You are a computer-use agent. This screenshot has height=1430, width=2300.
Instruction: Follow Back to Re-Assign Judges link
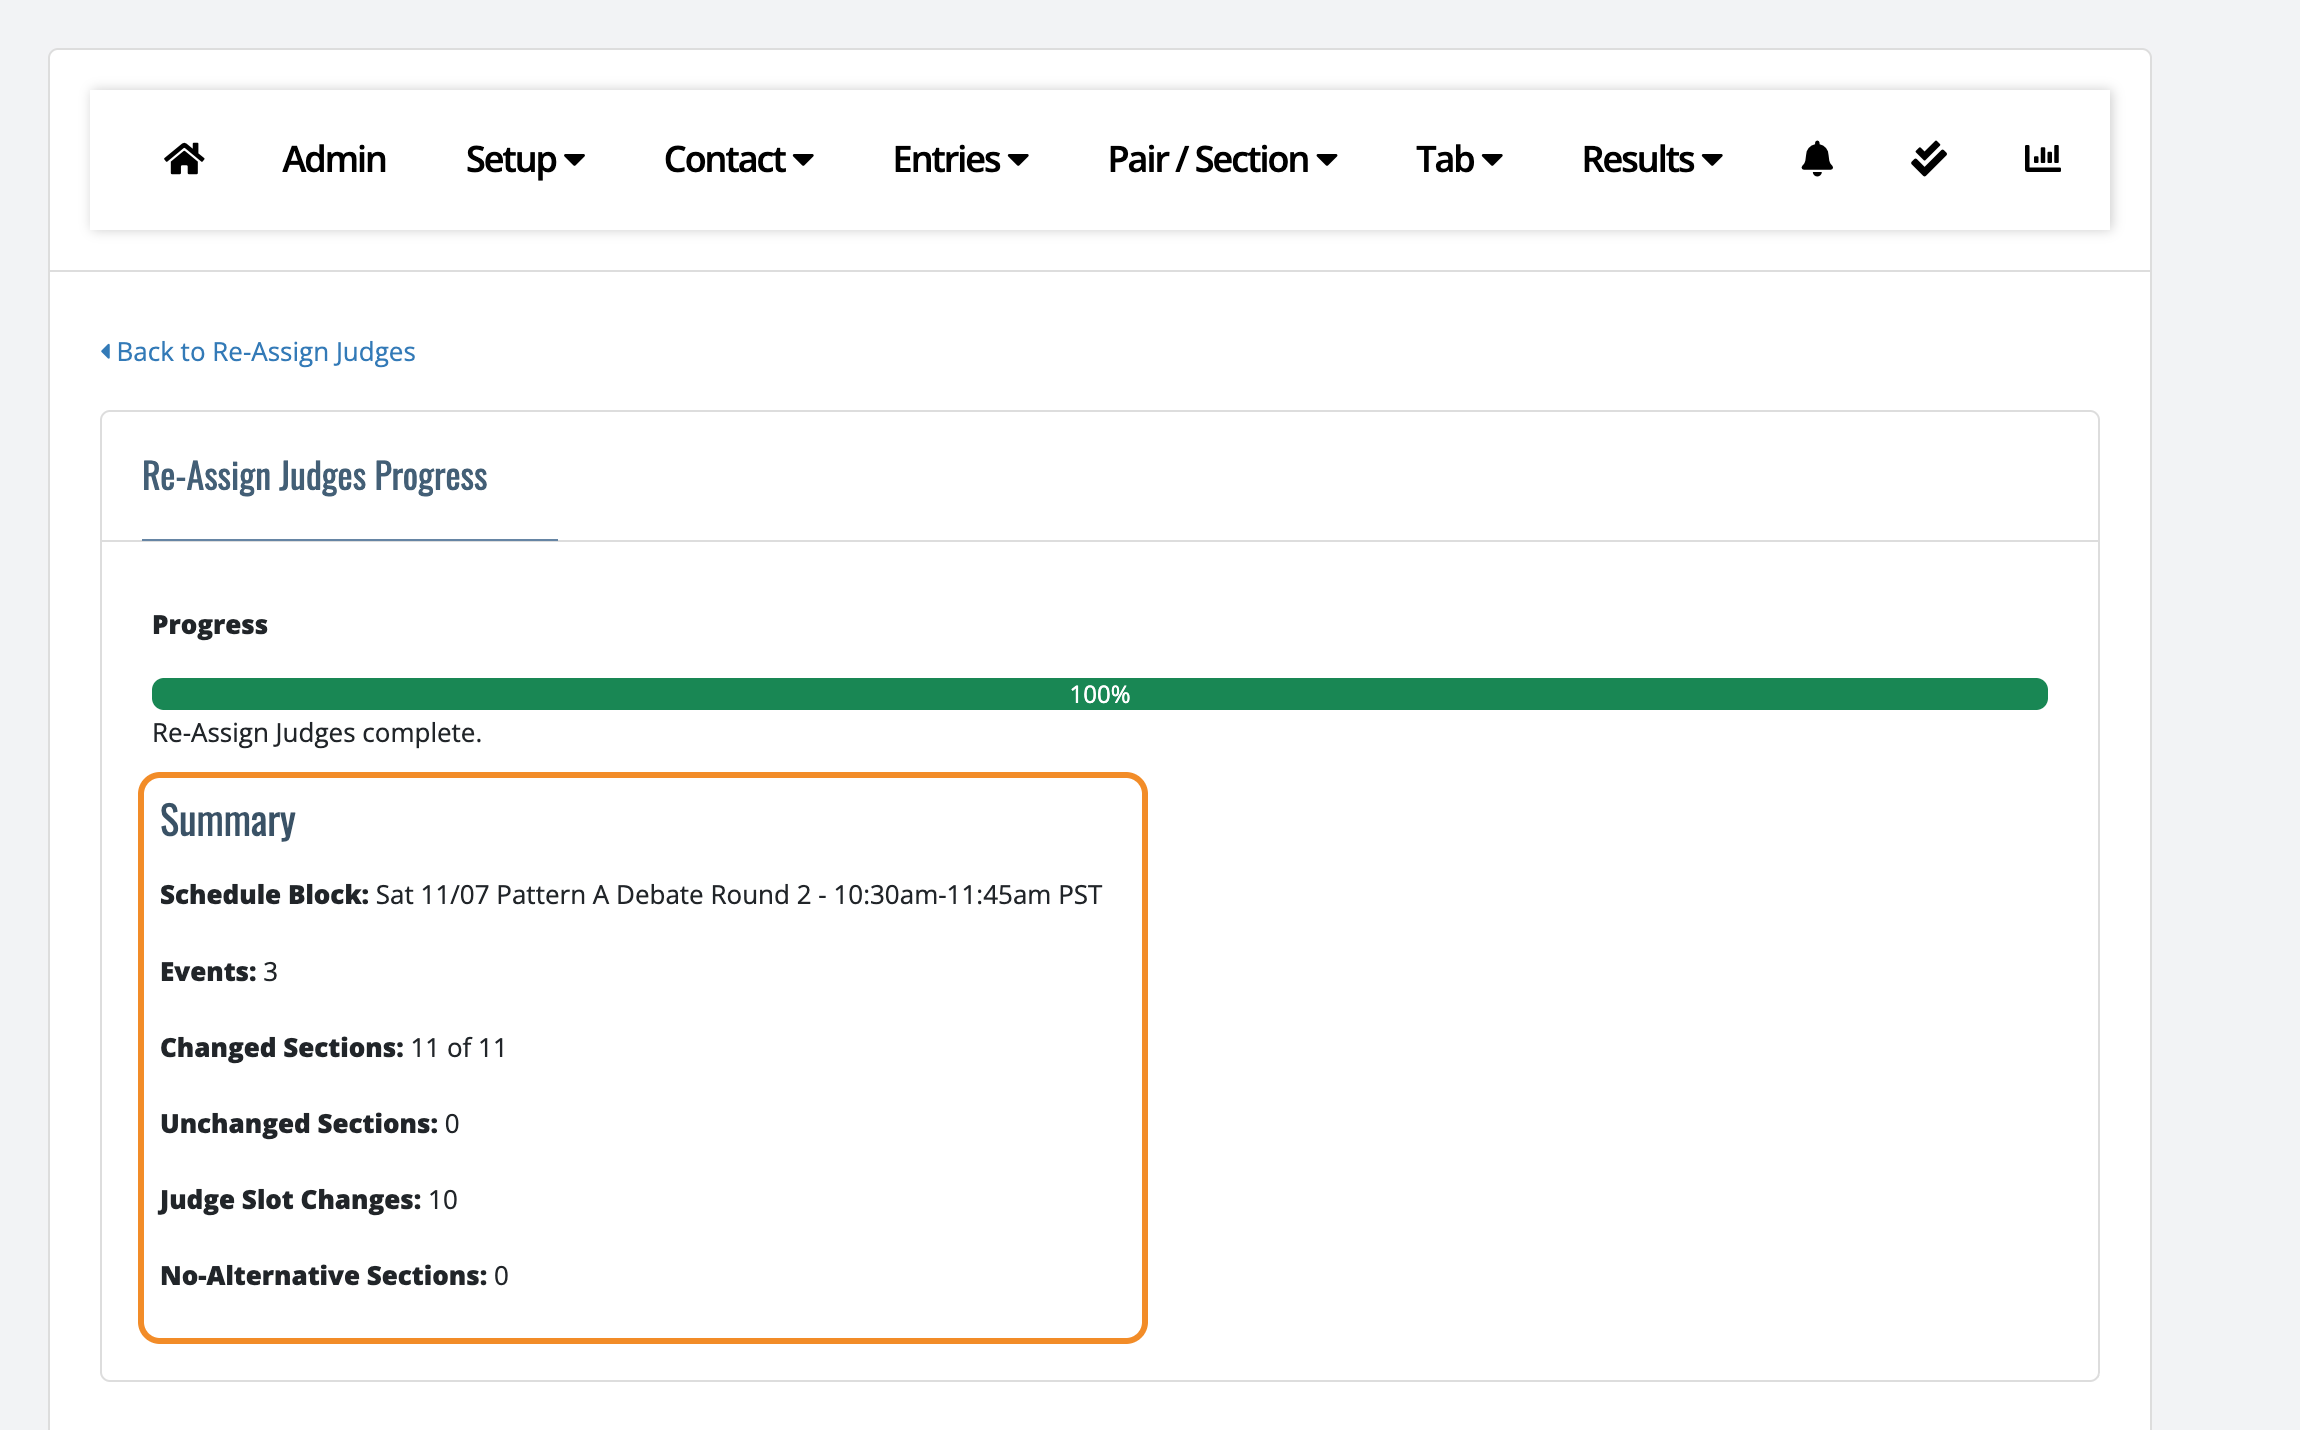click(x=258, y=352)
